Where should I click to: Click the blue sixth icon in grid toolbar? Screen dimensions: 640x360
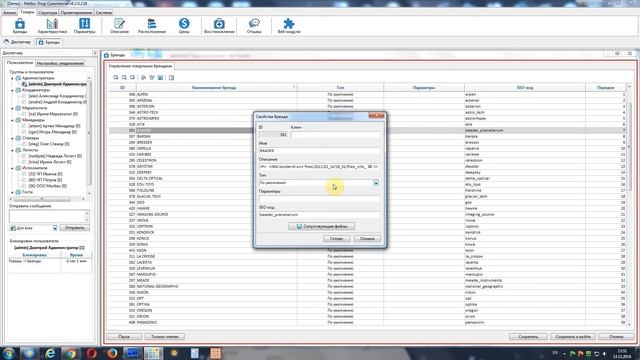(x=160, y=78)
